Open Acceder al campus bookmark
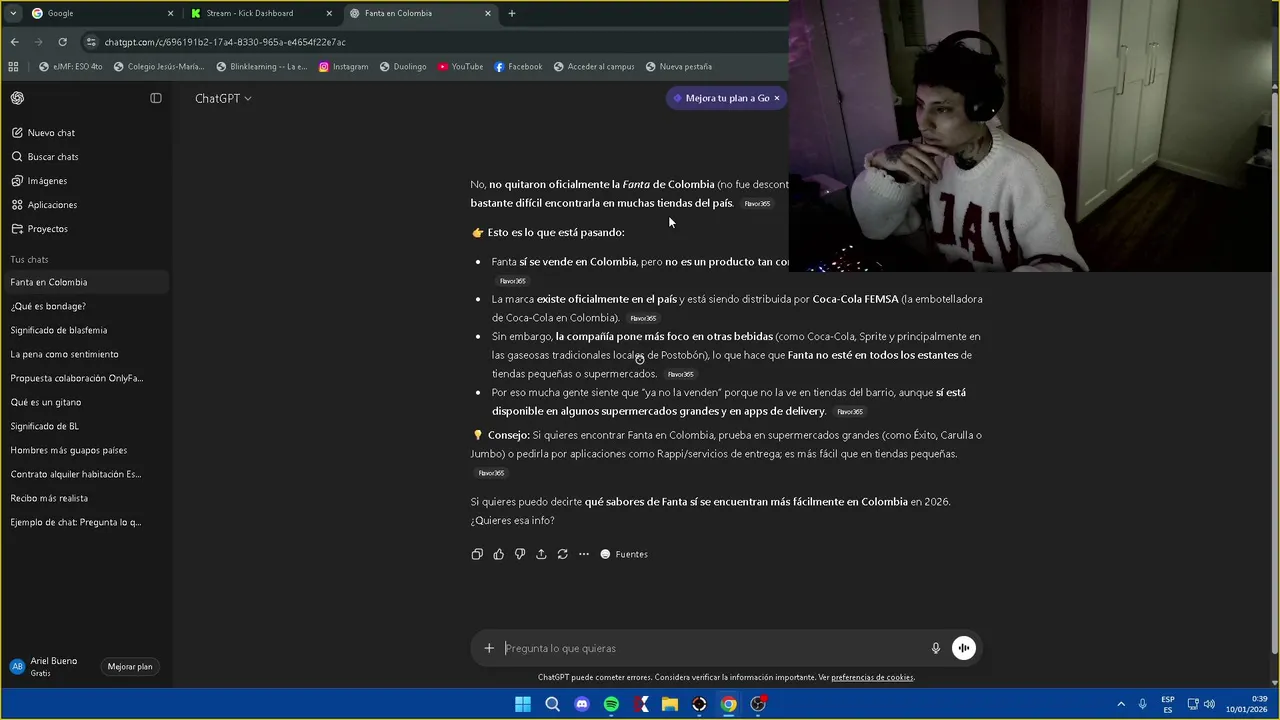 593,67
